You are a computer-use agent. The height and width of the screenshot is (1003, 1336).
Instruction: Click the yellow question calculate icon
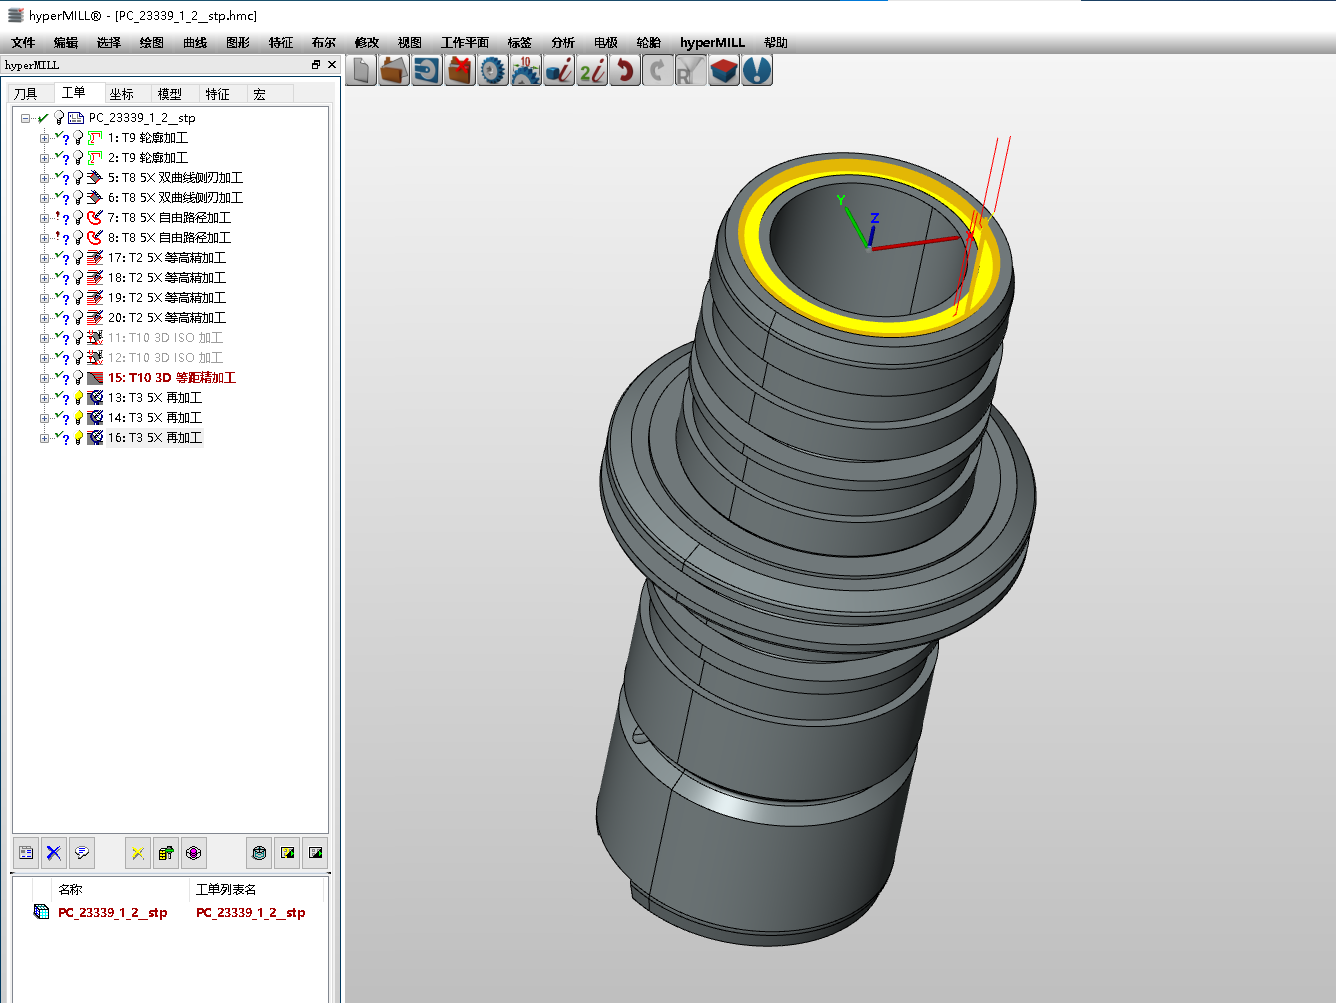288,853
